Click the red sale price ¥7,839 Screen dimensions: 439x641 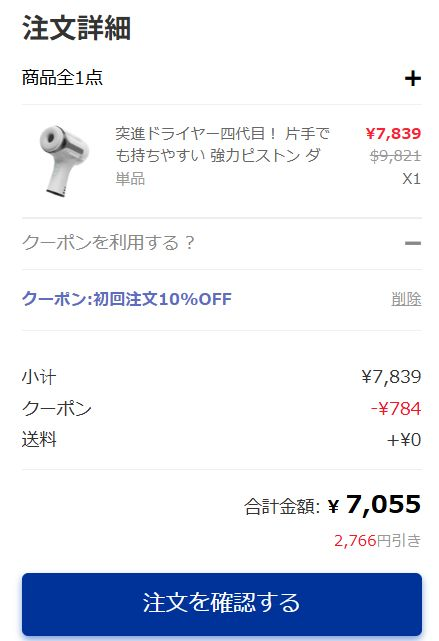[x=393, y=133]
